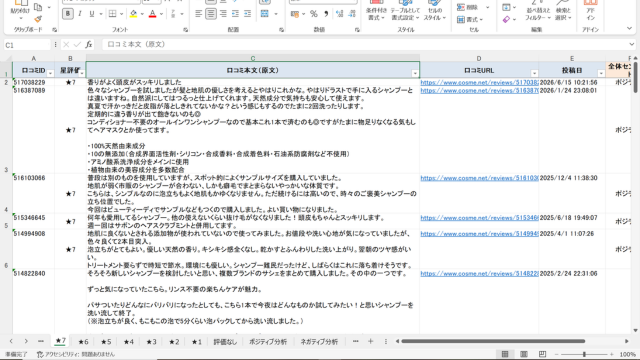Toggle italic formatting
The height and width of the screenshot is (360, 640).
coord(80,14)
